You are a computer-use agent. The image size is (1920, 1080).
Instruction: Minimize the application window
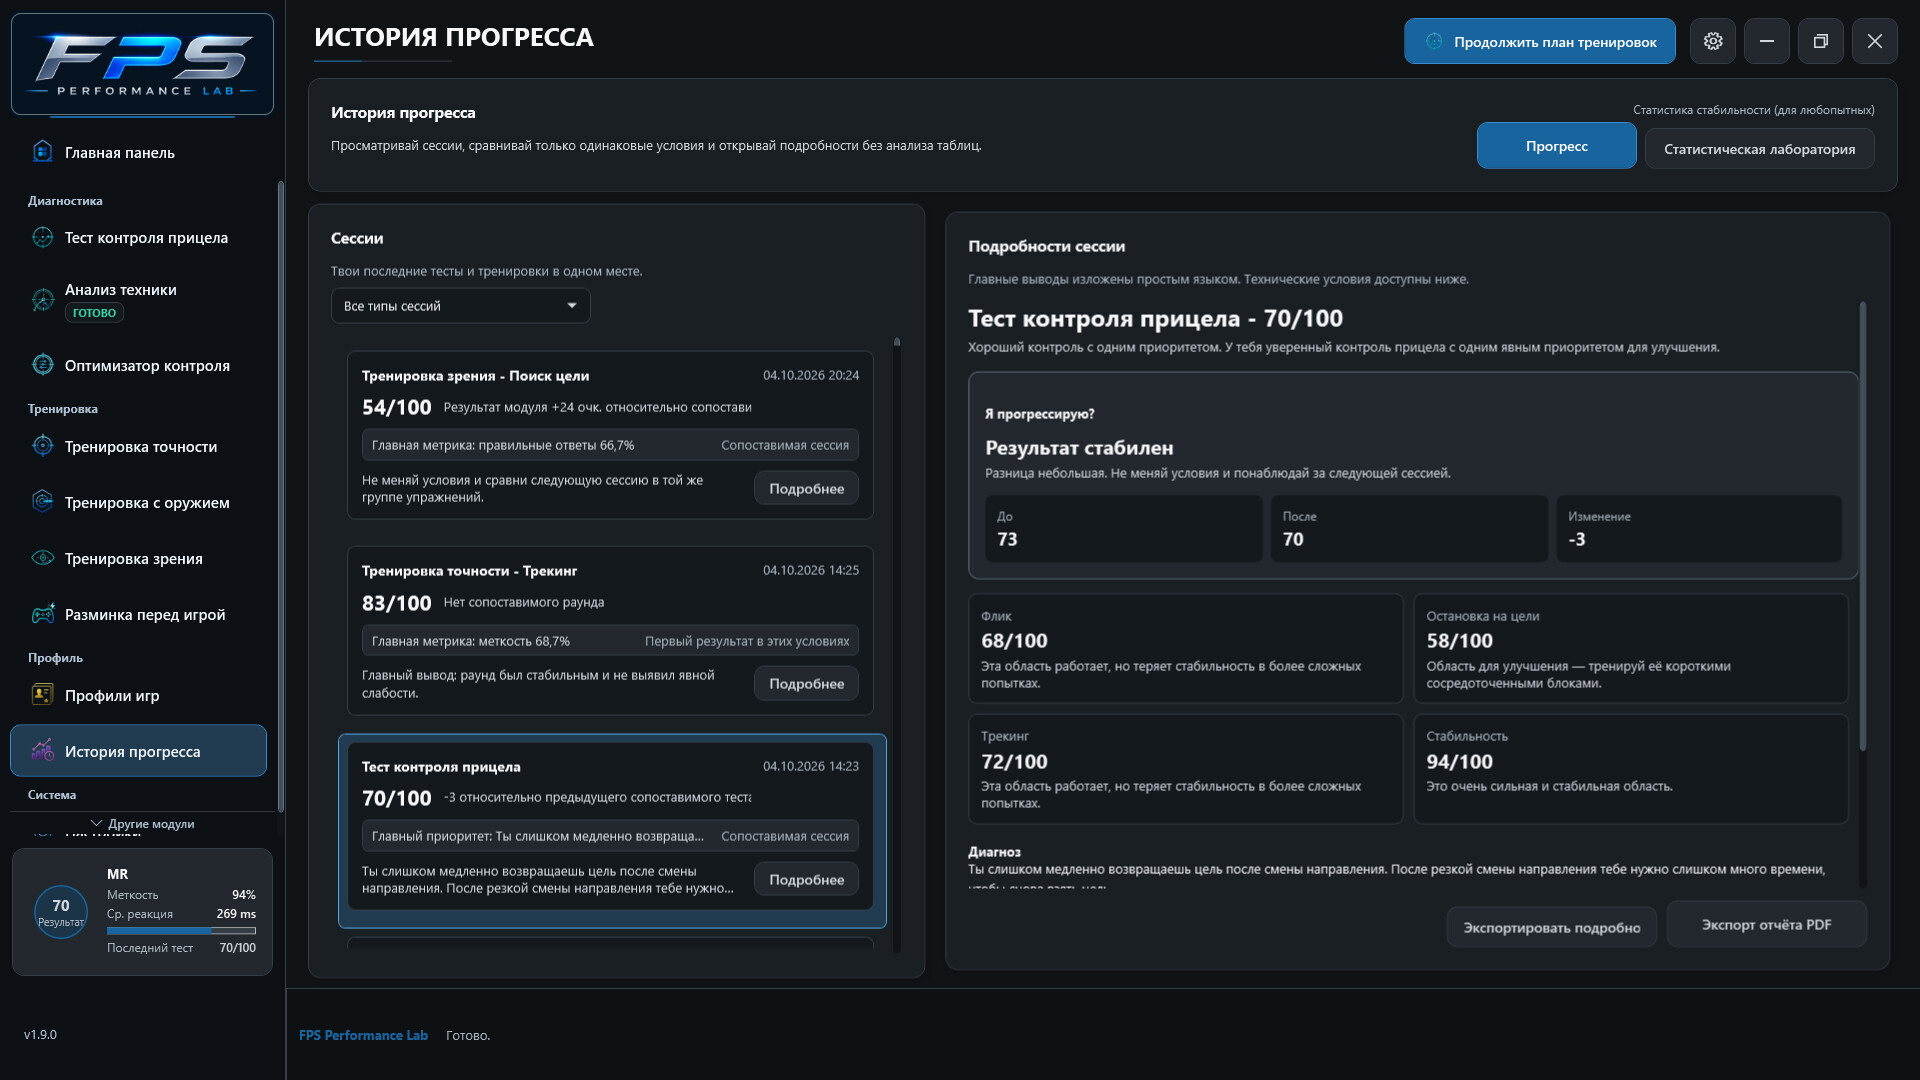[1767, 41]
